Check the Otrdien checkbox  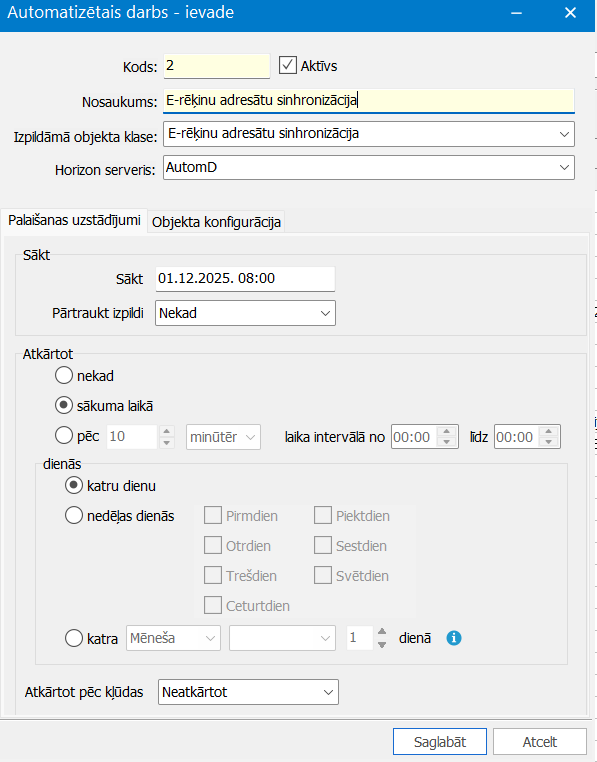pyautogui.click(x=213, y=545)
